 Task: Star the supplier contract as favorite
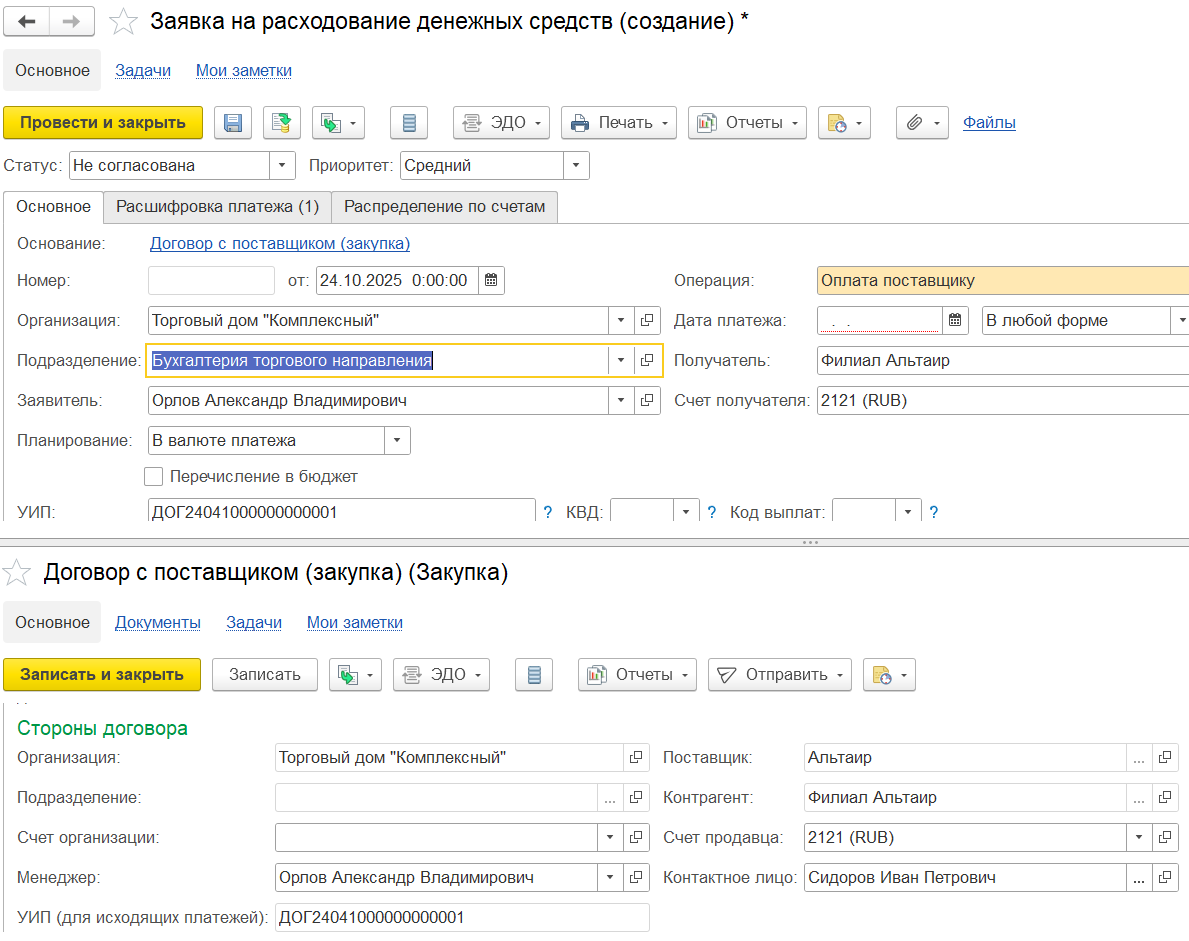(17, 573)
